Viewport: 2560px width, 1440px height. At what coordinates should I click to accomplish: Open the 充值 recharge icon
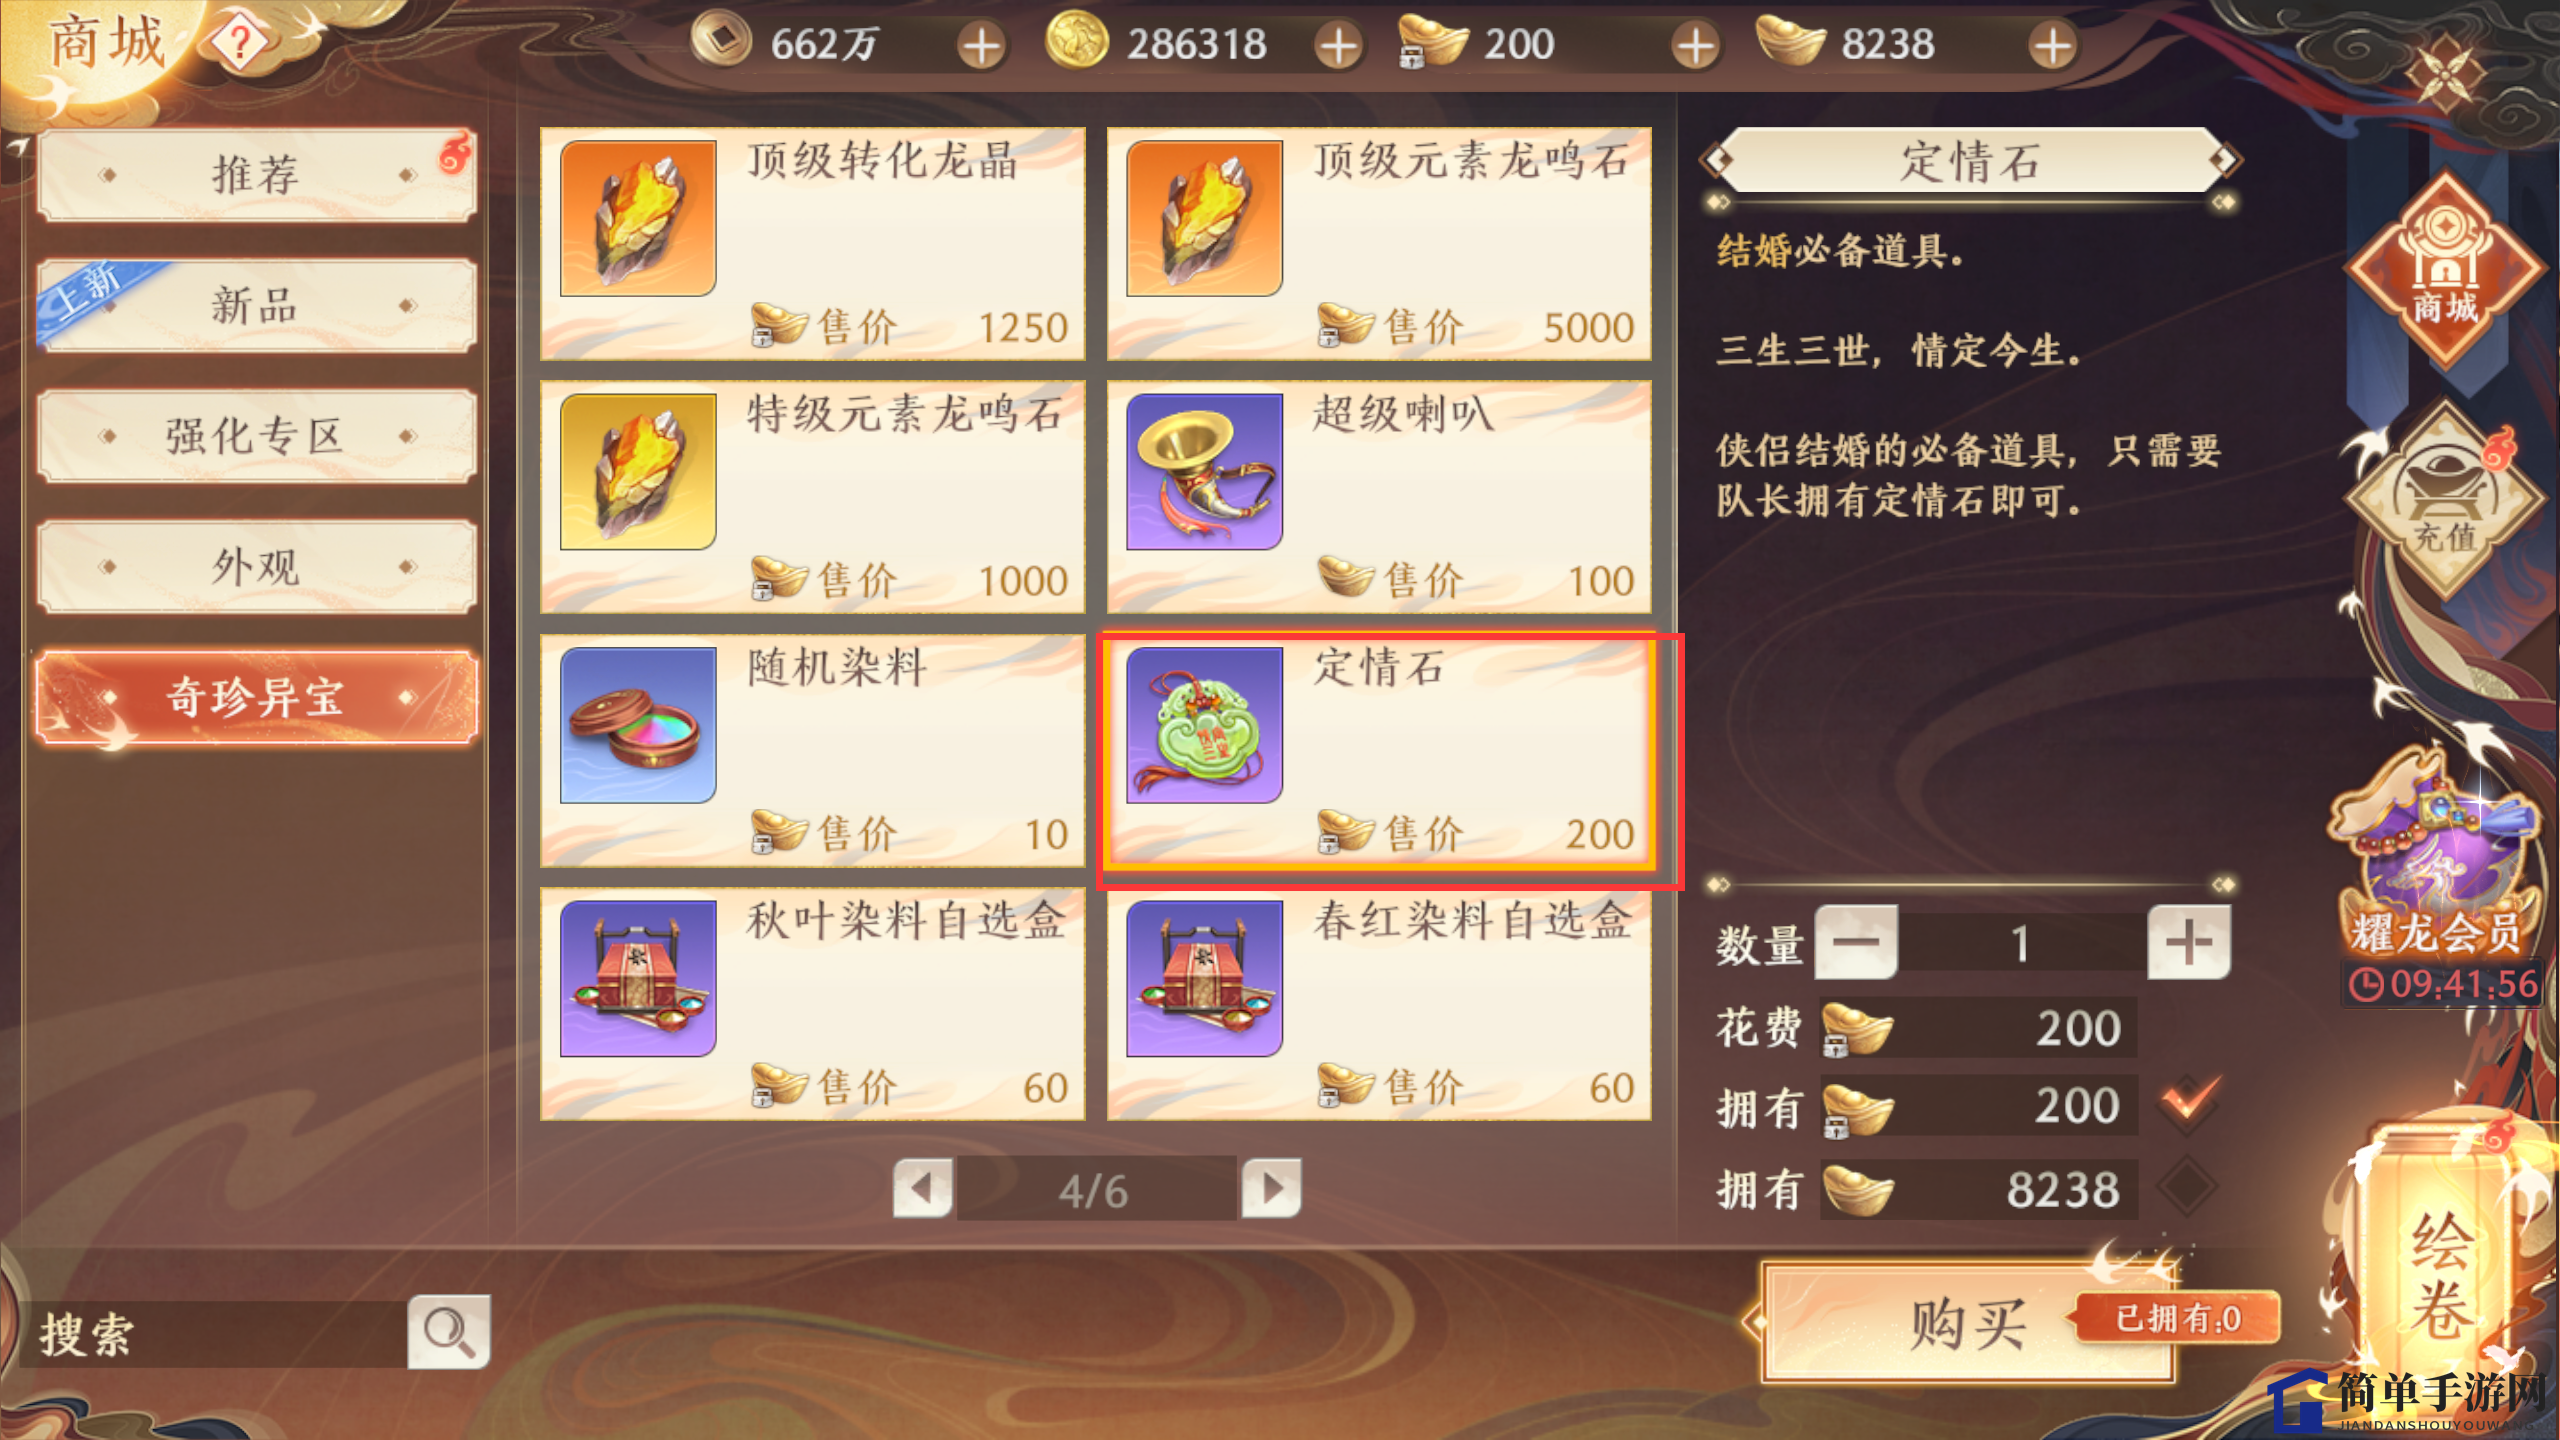click(x=2444, y=500)
